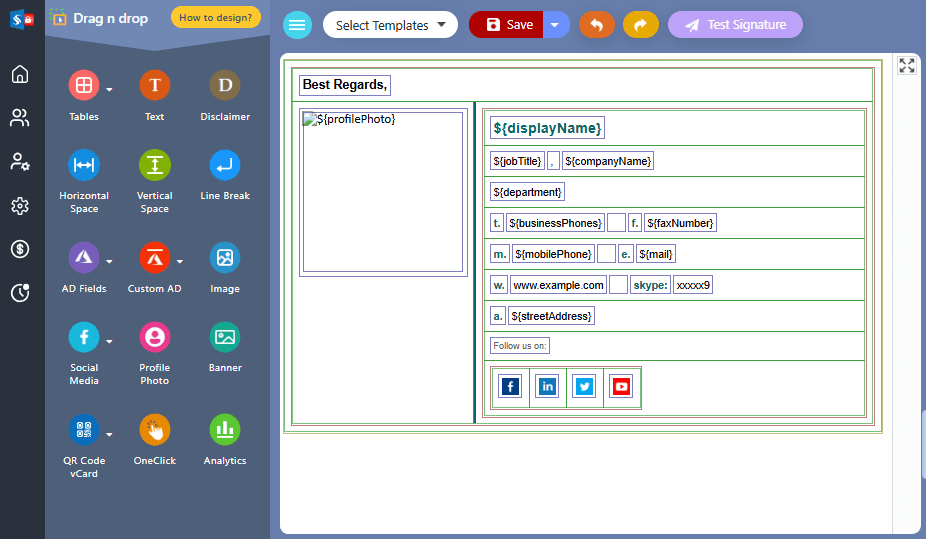
Task: Select the w. website label
Action: tap(499, 285)
